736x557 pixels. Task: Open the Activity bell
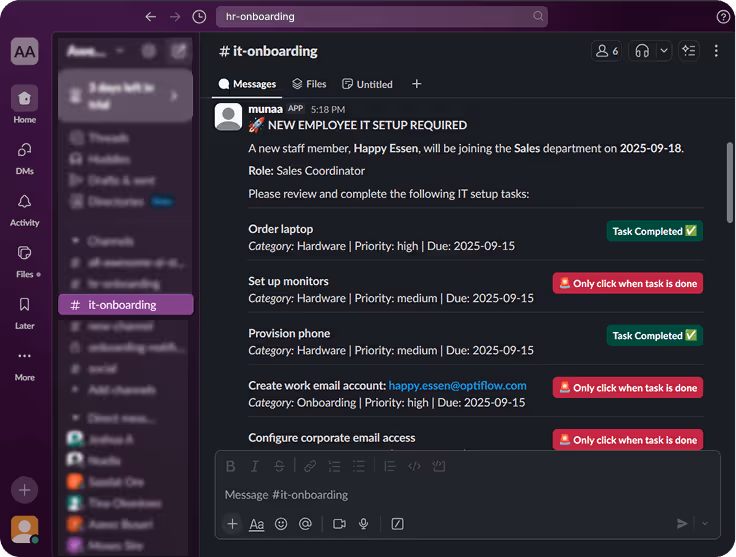[24, 210]
